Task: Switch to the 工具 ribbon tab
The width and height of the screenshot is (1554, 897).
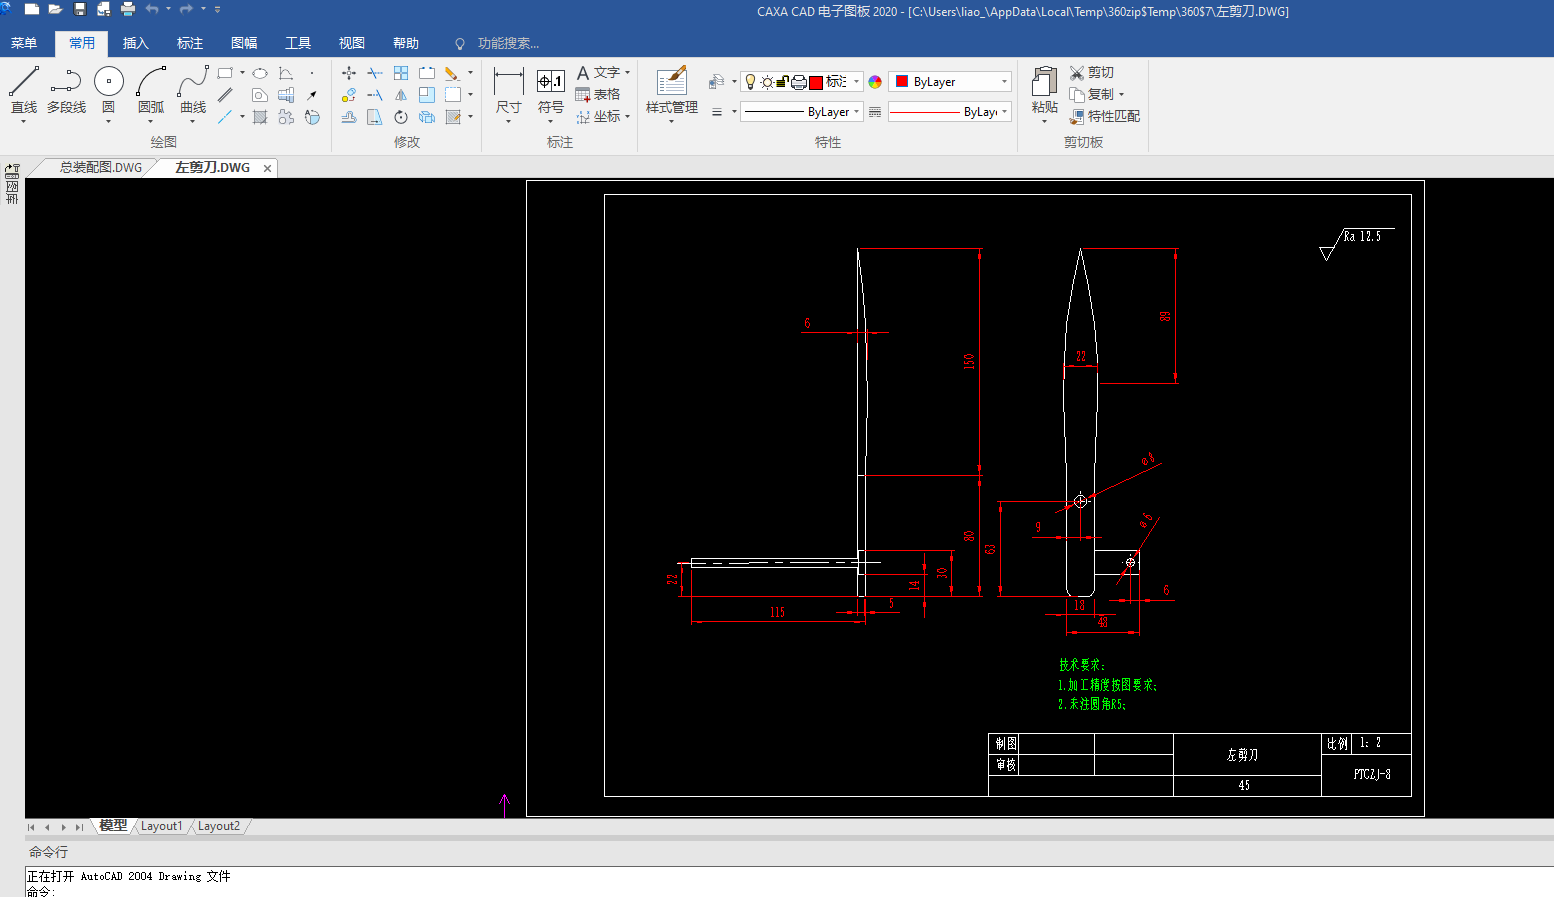Action: pos(298,43)
